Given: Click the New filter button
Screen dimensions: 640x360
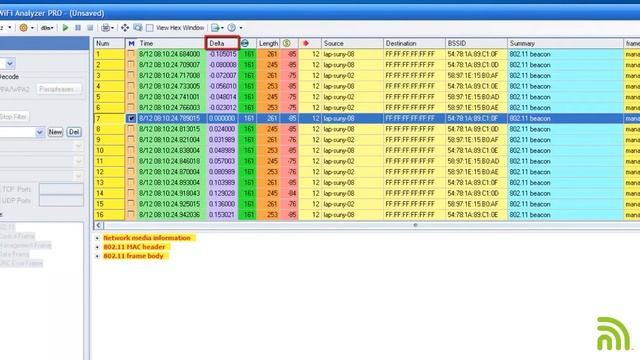Looking at the screenshot, I should coord(55,132).
